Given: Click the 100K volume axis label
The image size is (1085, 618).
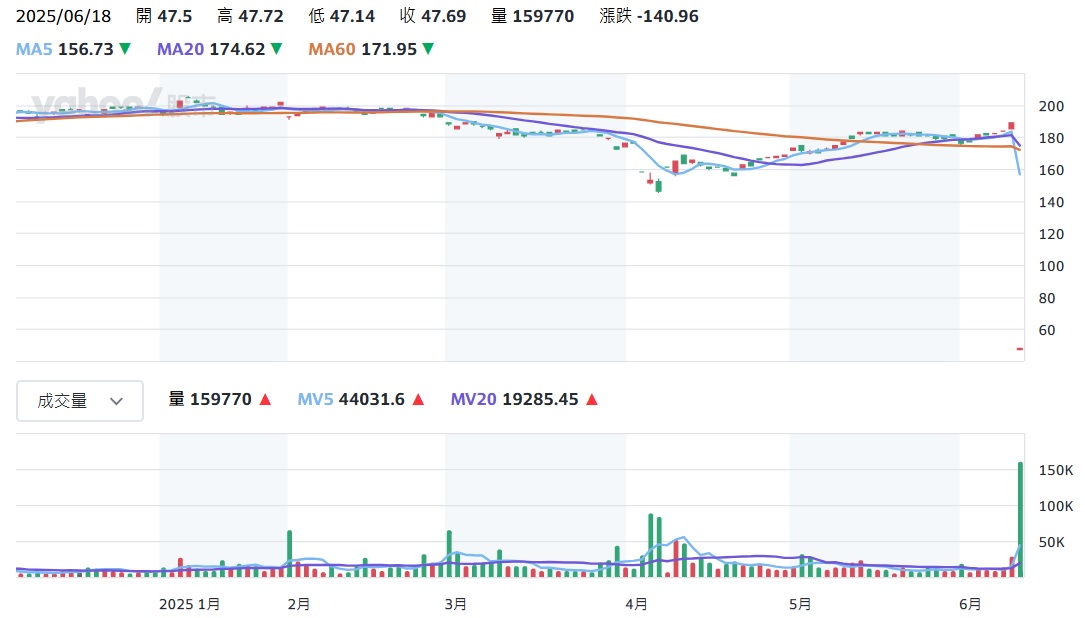Looking at the screenshot, I should click(x=1056, y=507).
